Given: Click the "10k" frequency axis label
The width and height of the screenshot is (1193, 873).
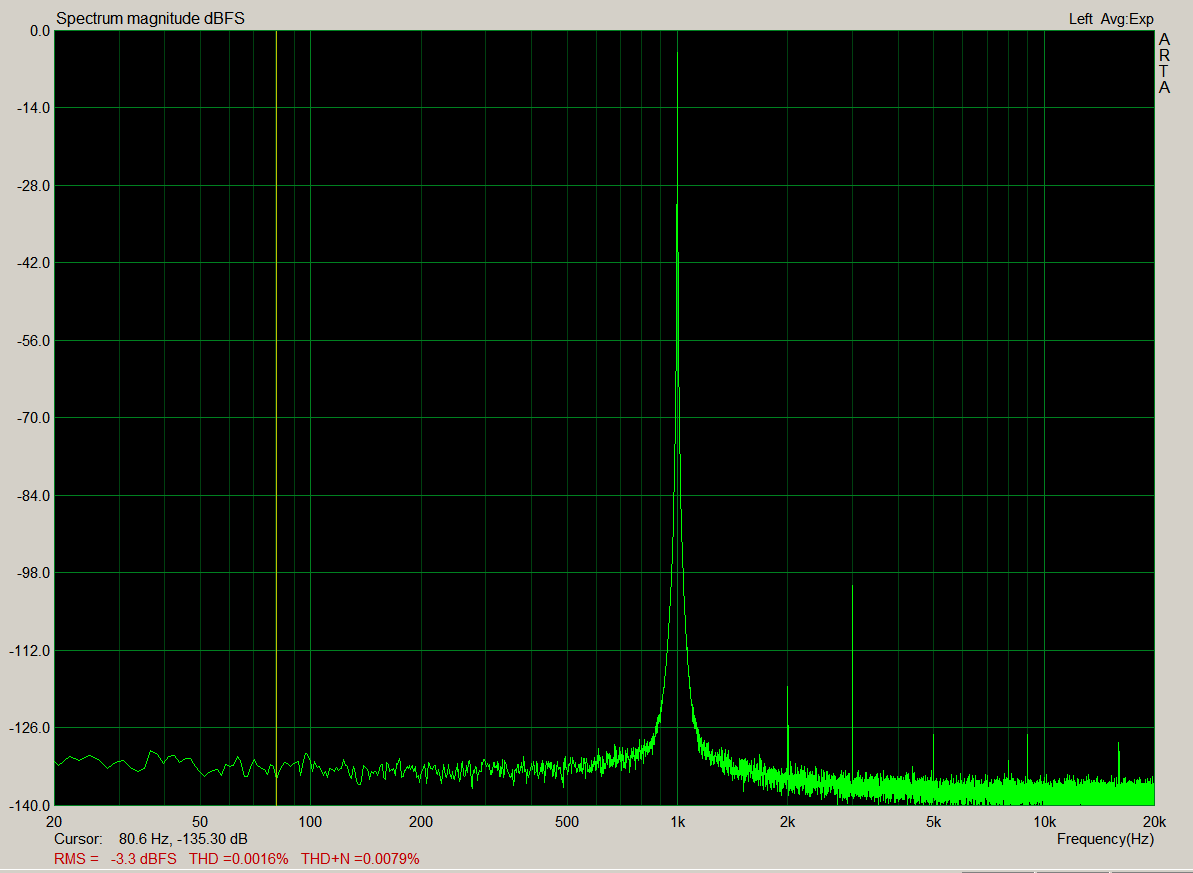Looking at the screenshot, I should (x=1044, y=822).
